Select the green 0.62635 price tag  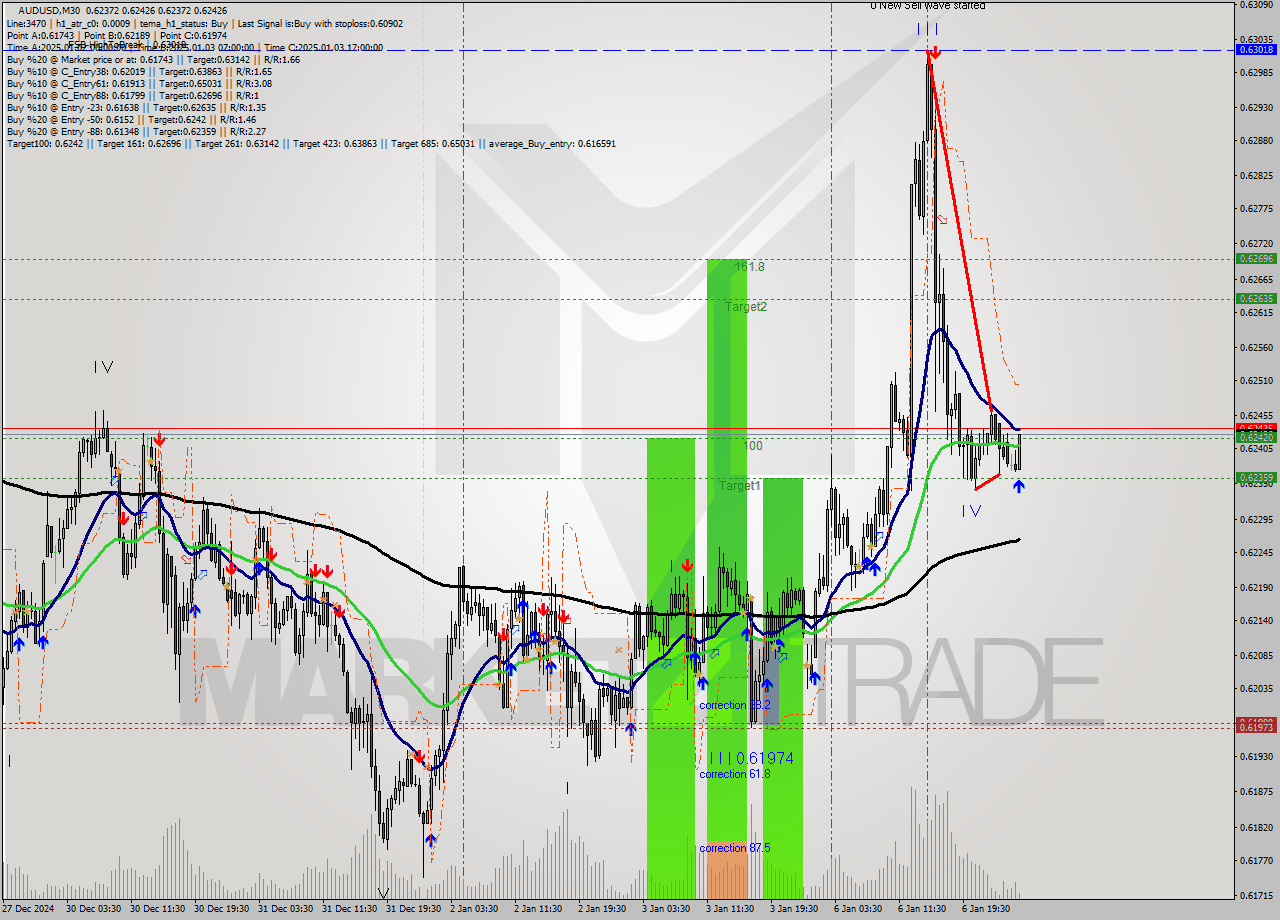1256,298
